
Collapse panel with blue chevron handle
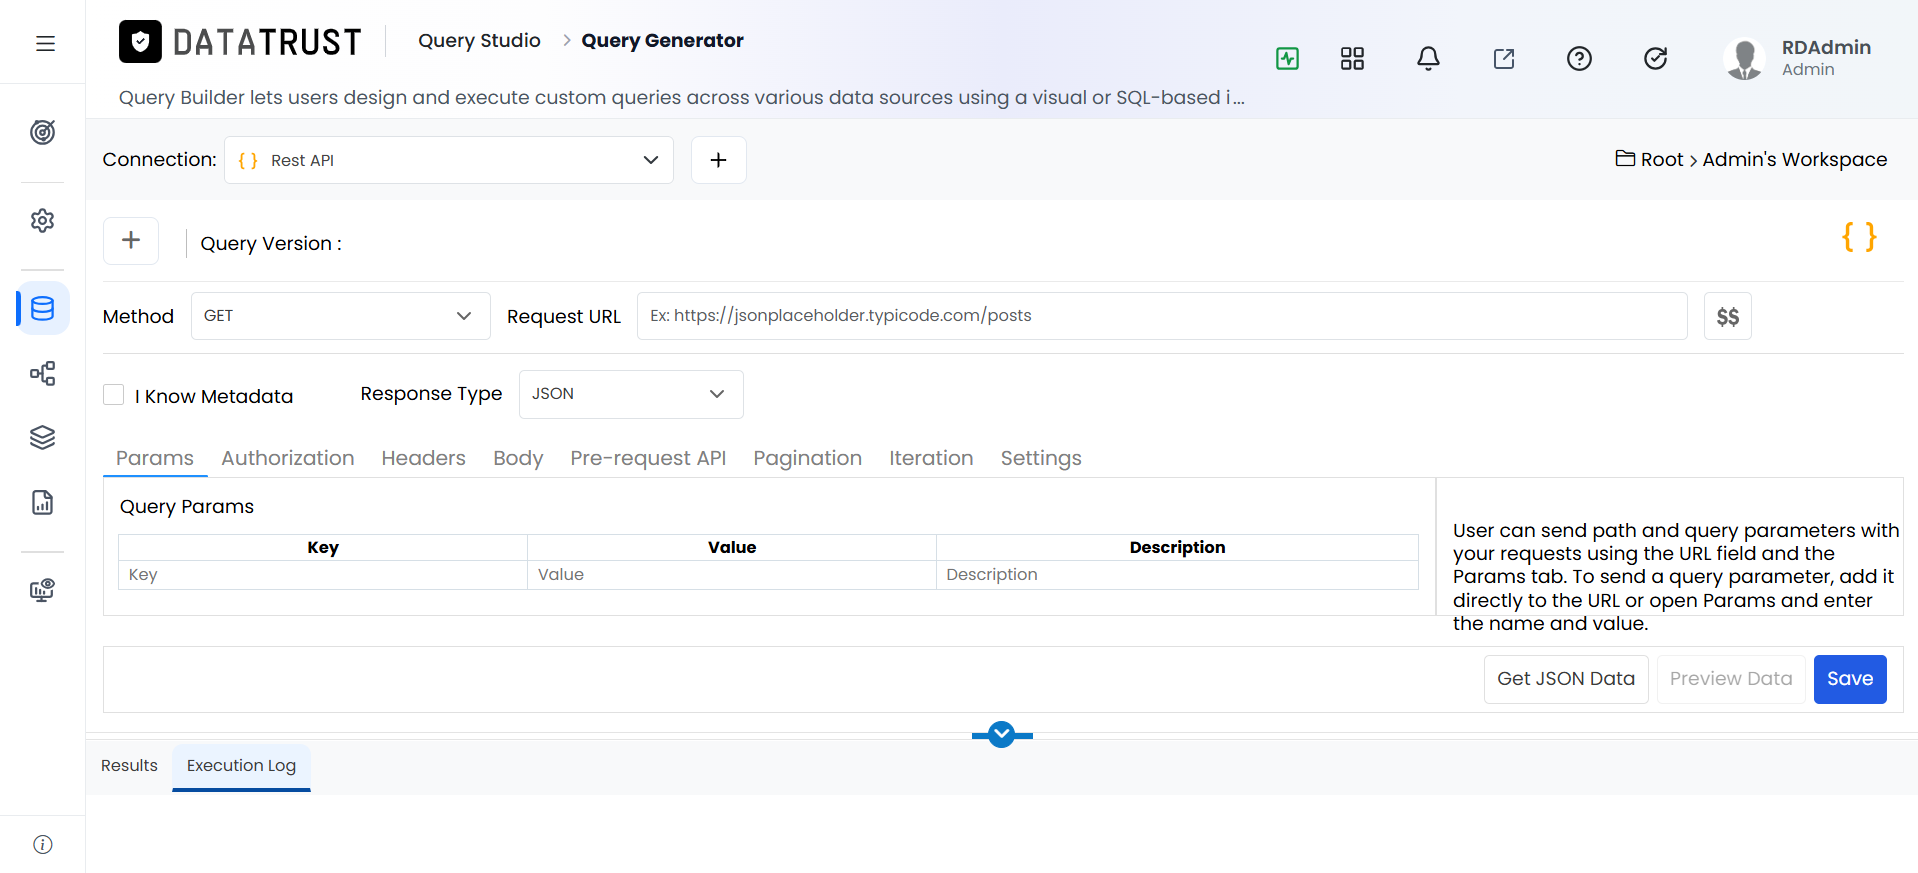pyautogui.click(x=1002, y=735)
